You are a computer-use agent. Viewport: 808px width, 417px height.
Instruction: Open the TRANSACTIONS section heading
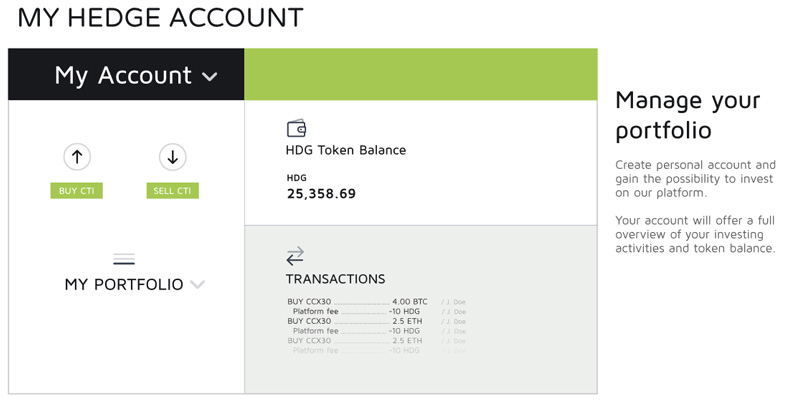335,279
